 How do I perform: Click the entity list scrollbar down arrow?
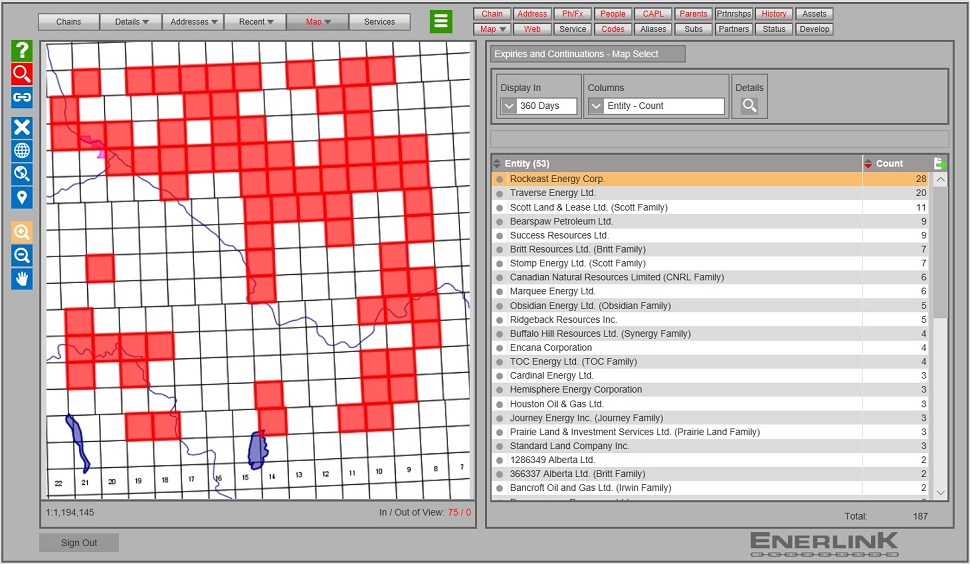940,493
